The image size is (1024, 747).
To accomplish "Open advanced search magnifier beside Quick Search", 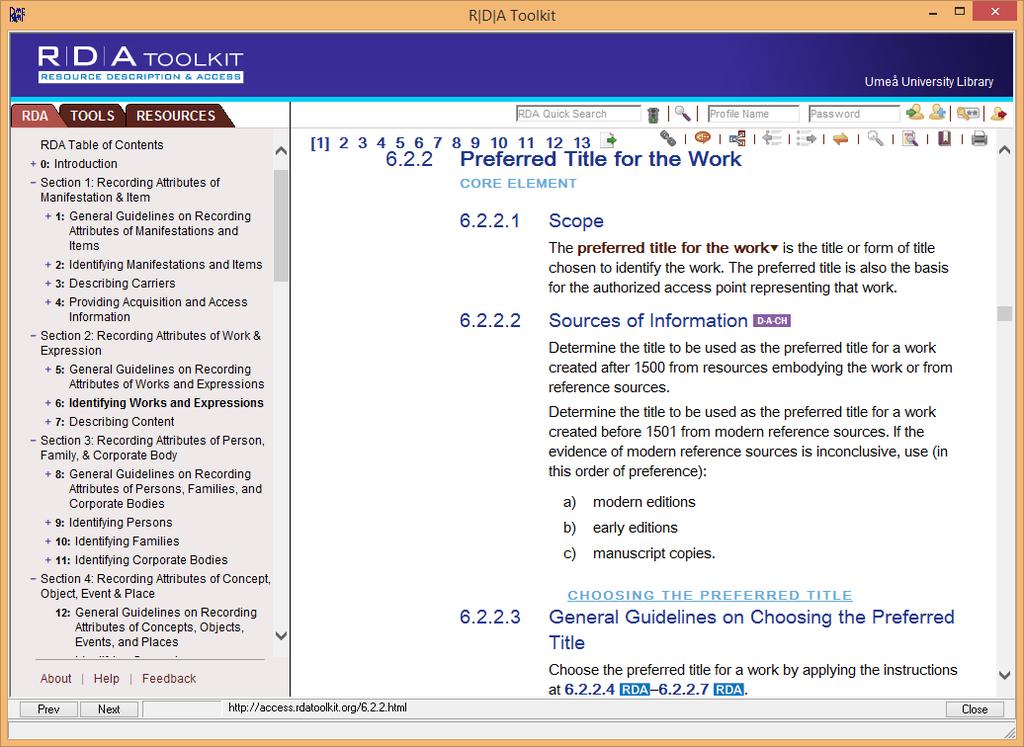I will [682, 114].
